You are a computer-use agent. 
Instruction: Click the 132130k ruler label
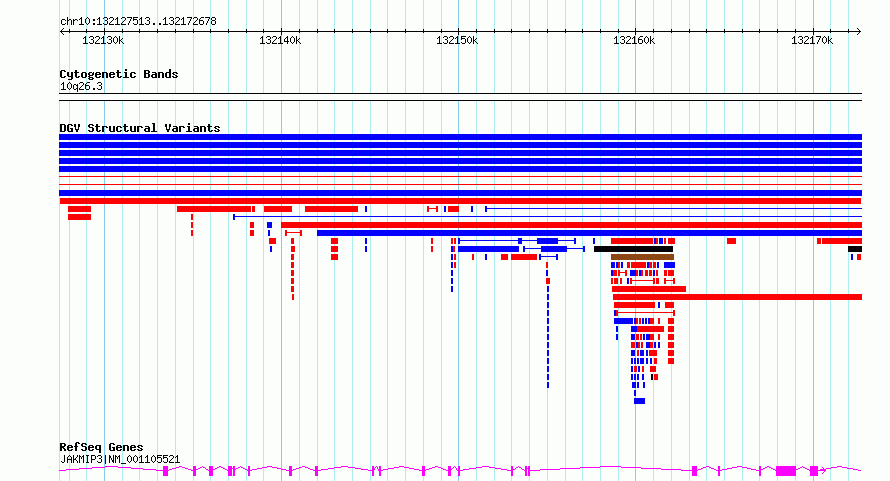coord(103,40)
